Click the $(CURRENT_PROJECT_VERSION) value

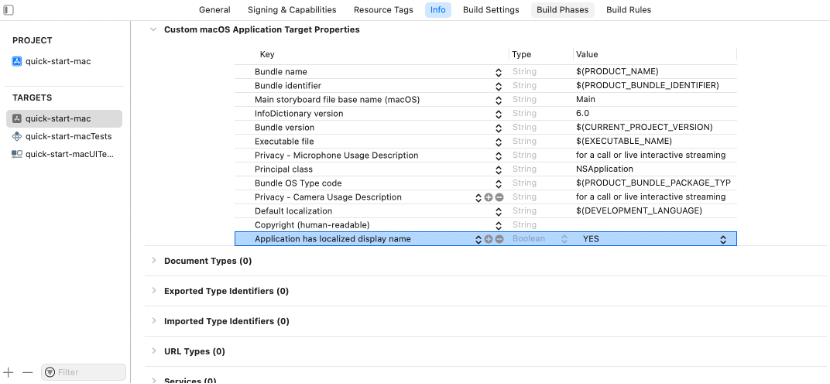click(644, 127)
